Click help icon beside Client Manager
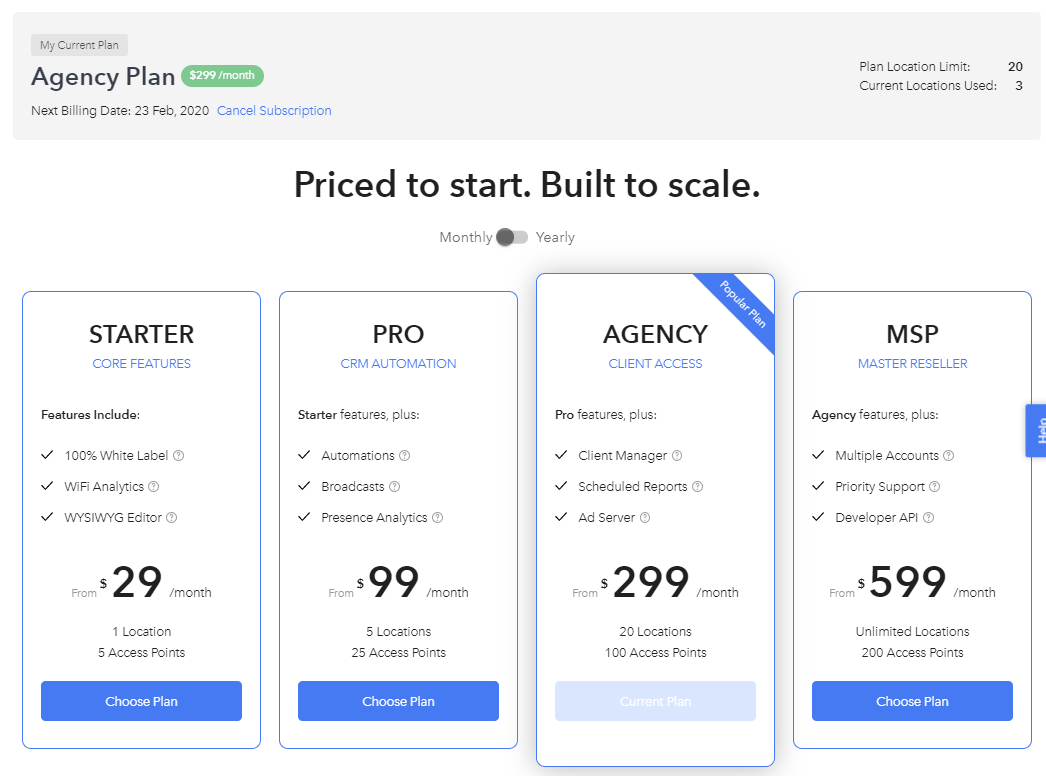Image resolution: width=1046 pixels, height=776 pixels. (676, 456)
